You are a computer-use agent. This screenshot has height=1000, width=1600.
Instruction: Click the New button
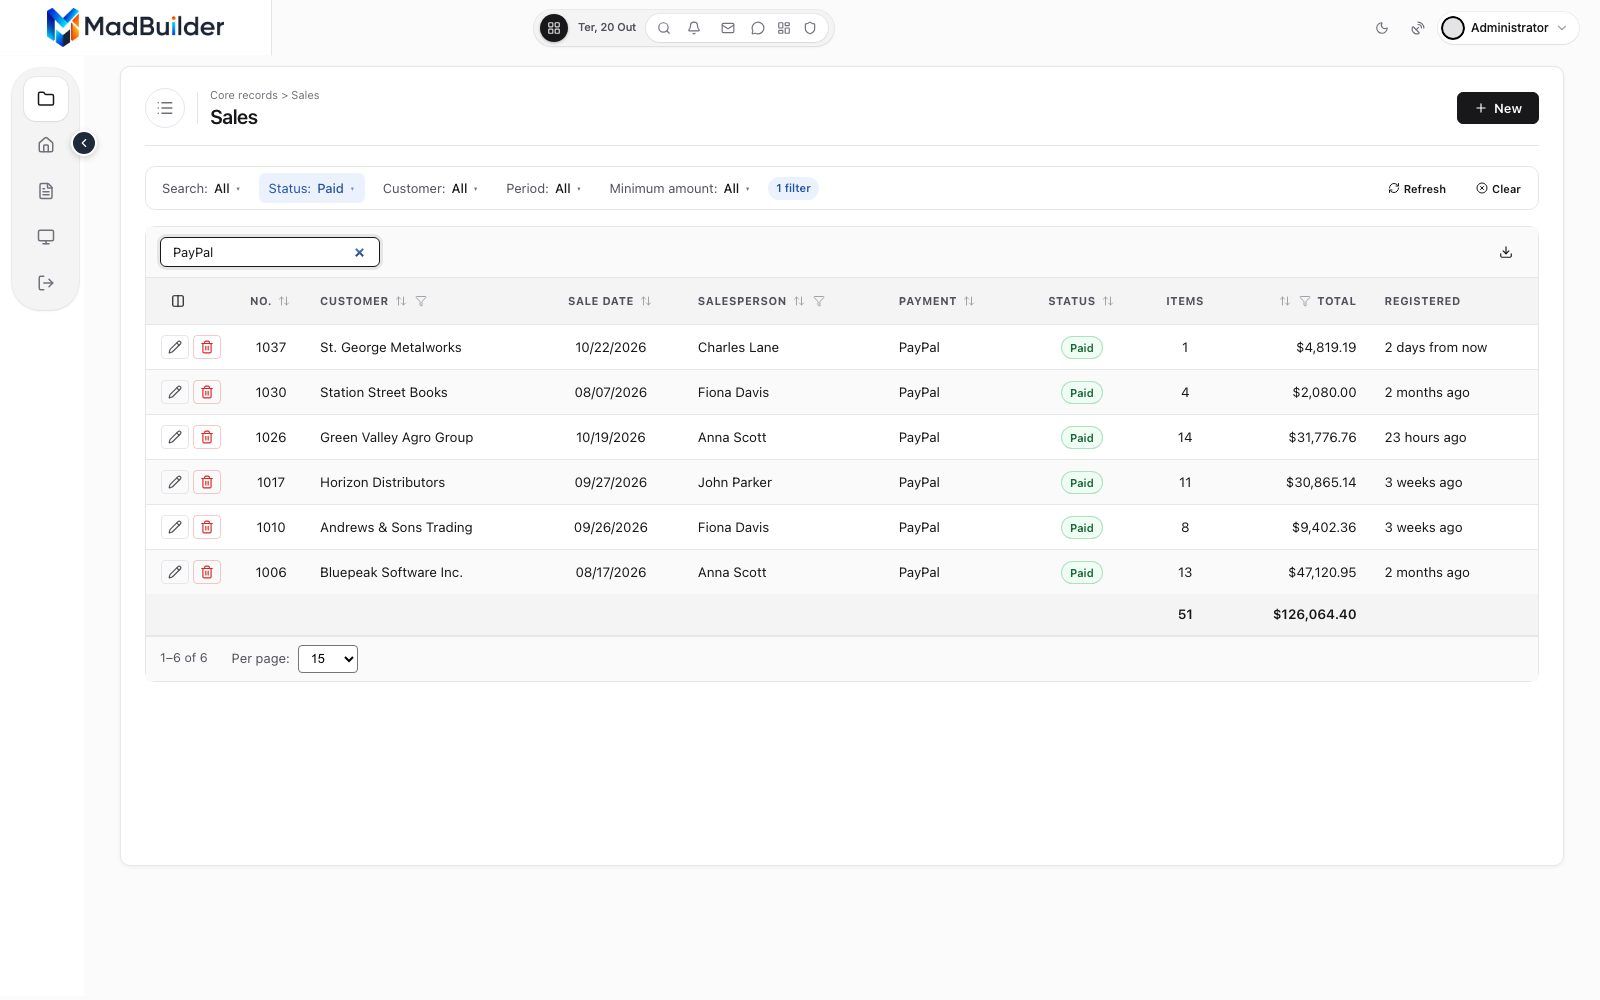coord(1497,108)
